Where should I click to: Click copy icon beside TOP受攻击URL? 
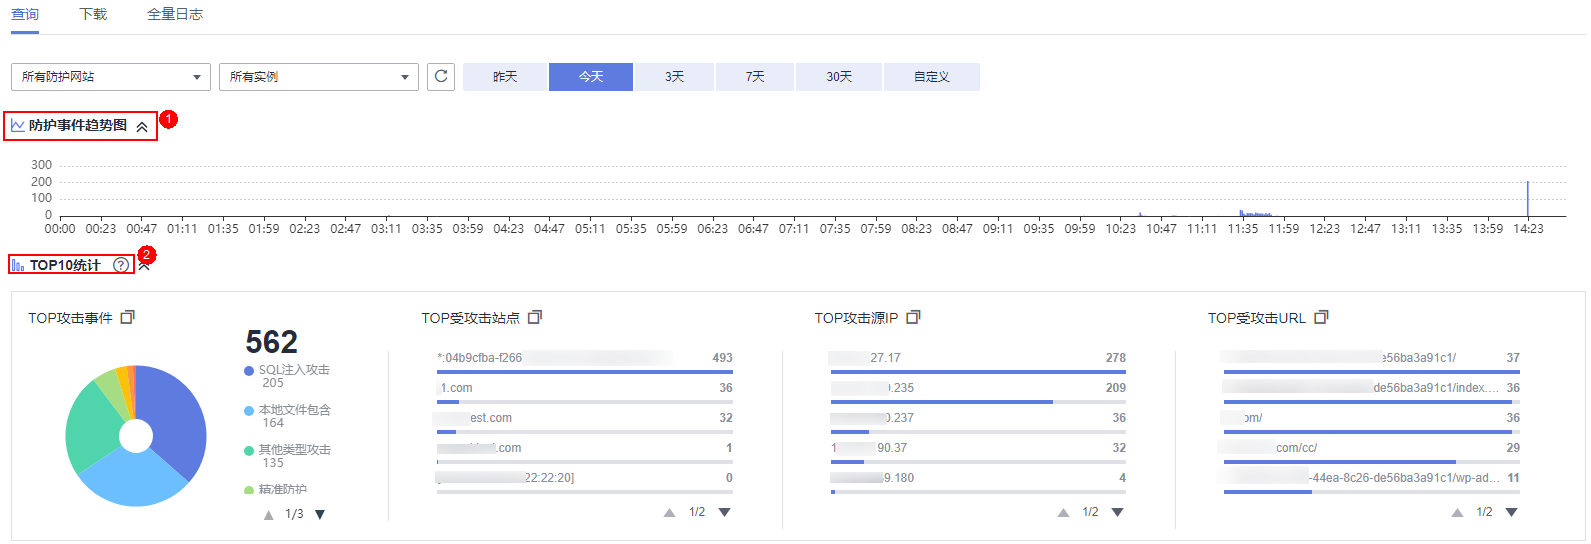pos(1321,317)
